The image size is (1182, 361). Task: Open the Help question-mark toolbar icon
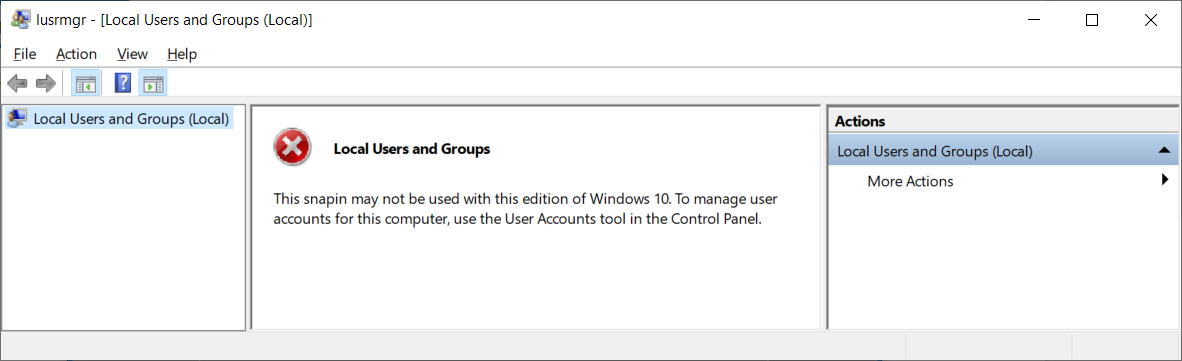coord(123,83)
